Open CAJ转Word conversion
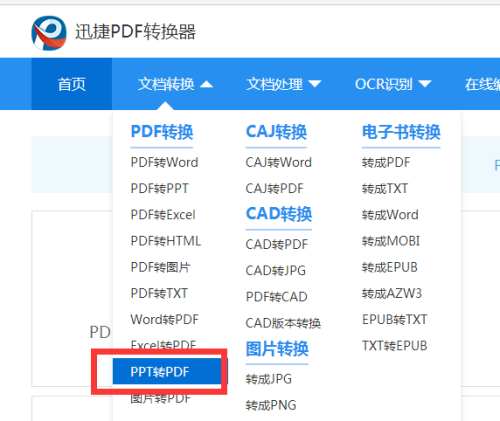 (x=279, y=162)
